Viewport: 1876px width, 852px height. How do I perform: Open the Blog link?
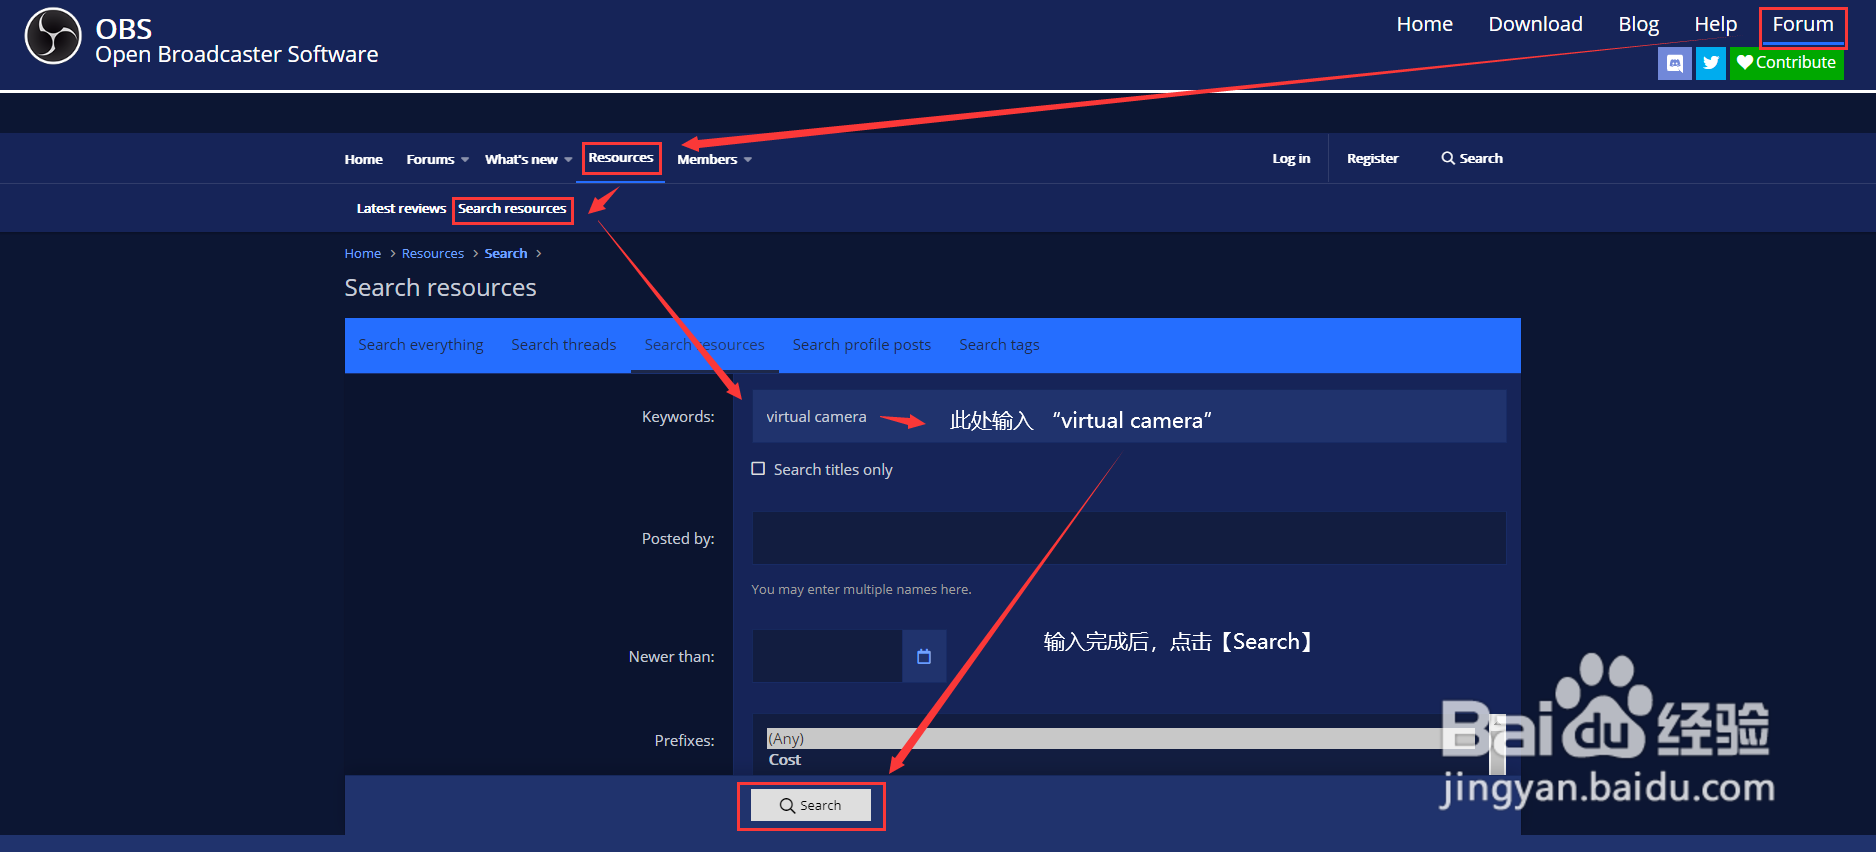point(1638,24)
